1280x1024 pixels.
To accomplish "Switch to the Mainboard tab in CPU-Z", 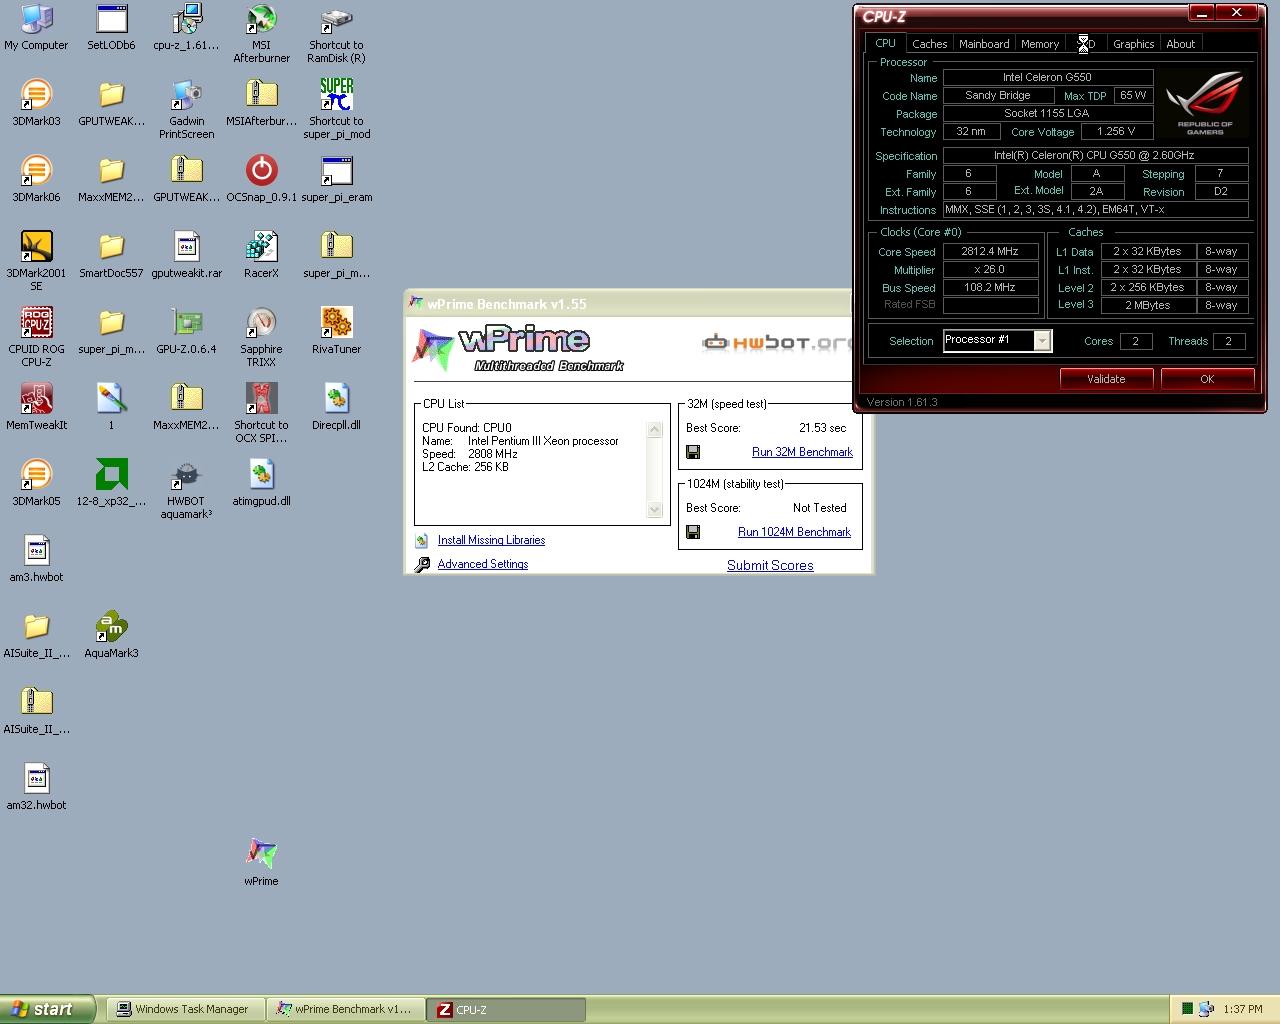I will point(984,44).
